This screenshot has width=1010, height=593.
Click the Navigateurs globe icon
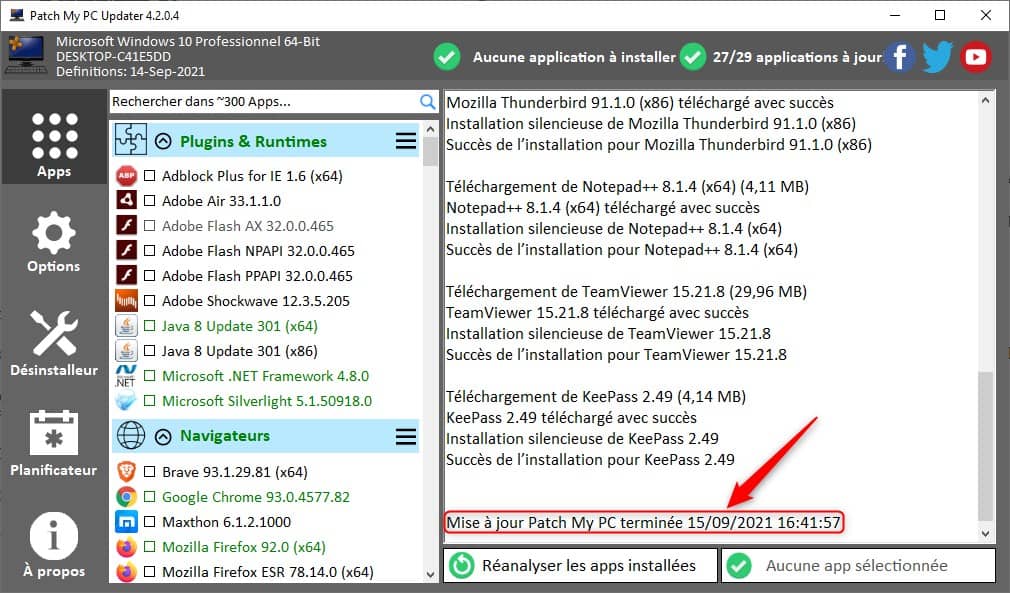(x=130, y=436)
